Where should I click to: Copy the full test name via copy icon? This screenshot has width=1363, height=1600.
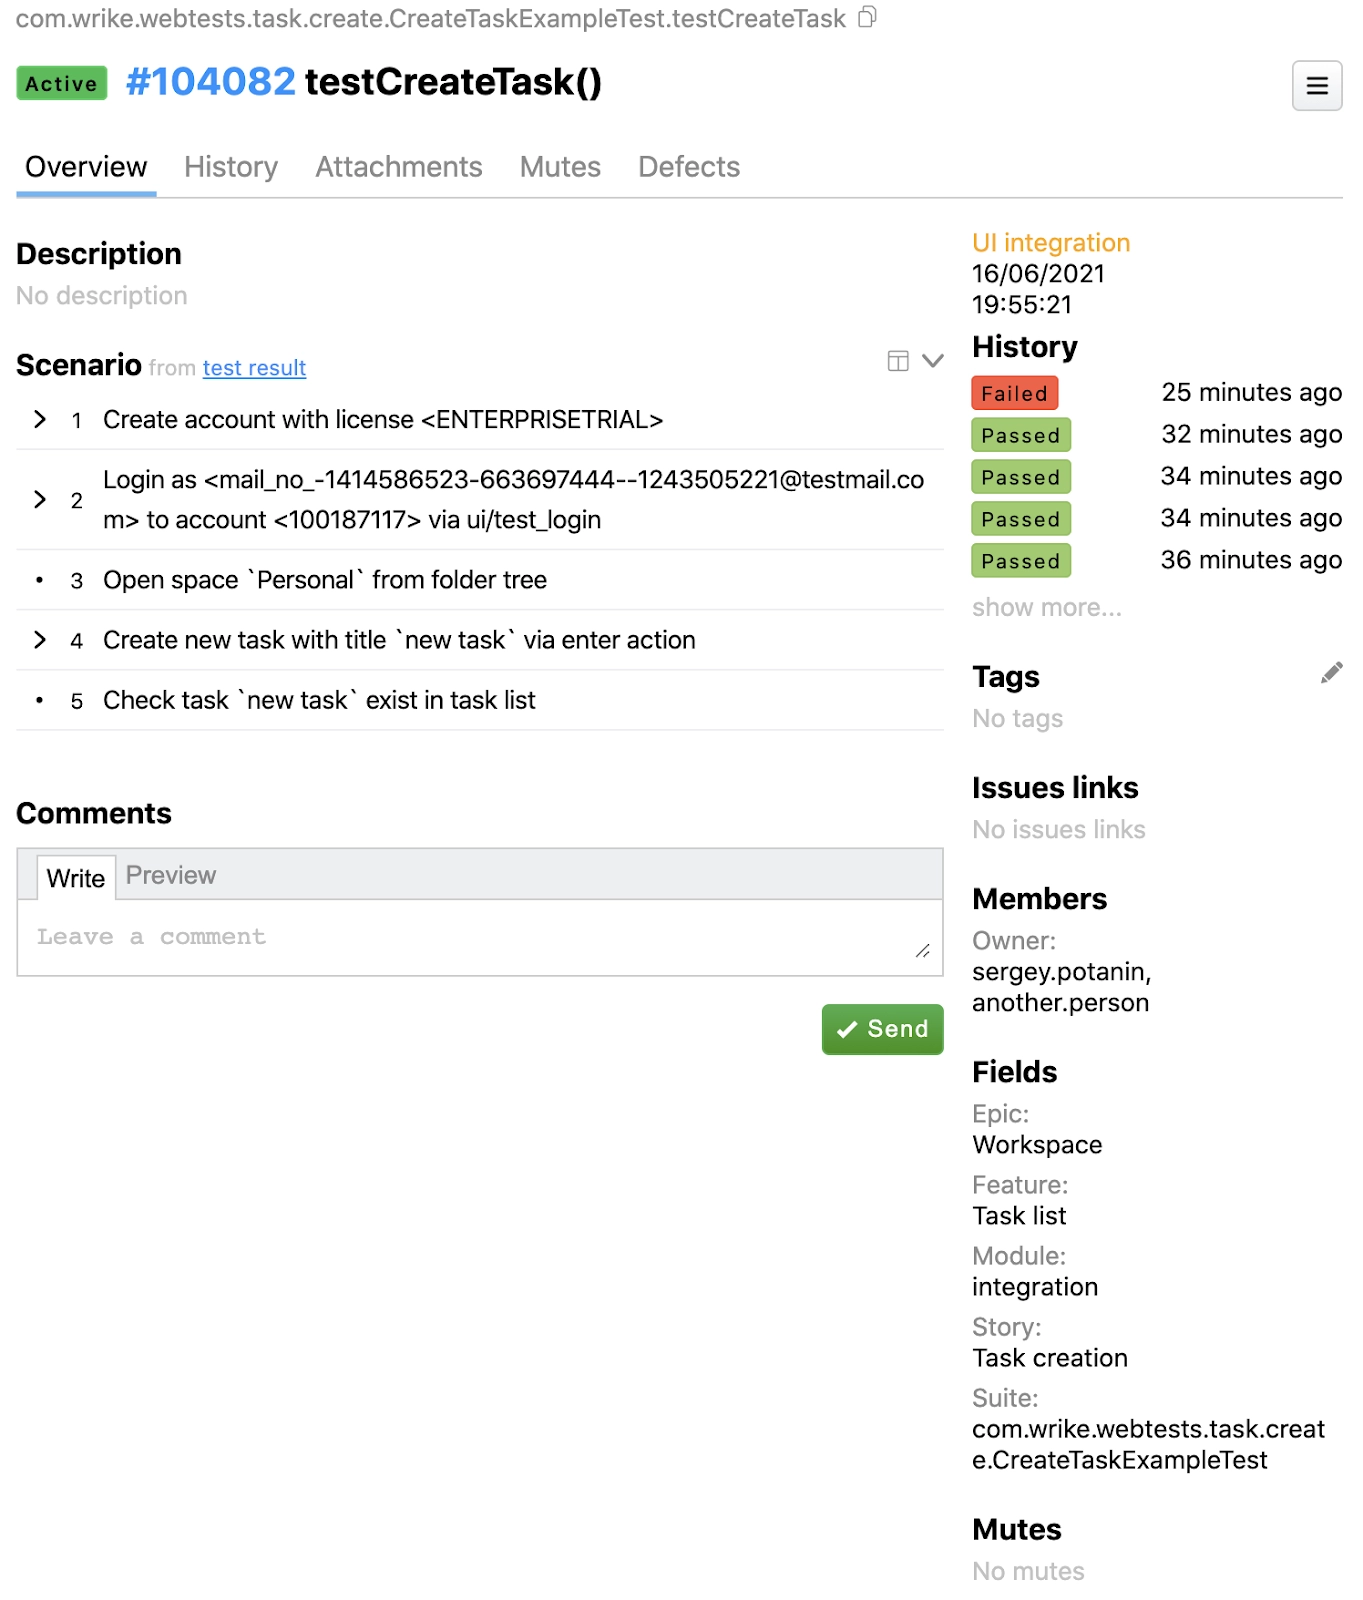click(x=867, y=17)
